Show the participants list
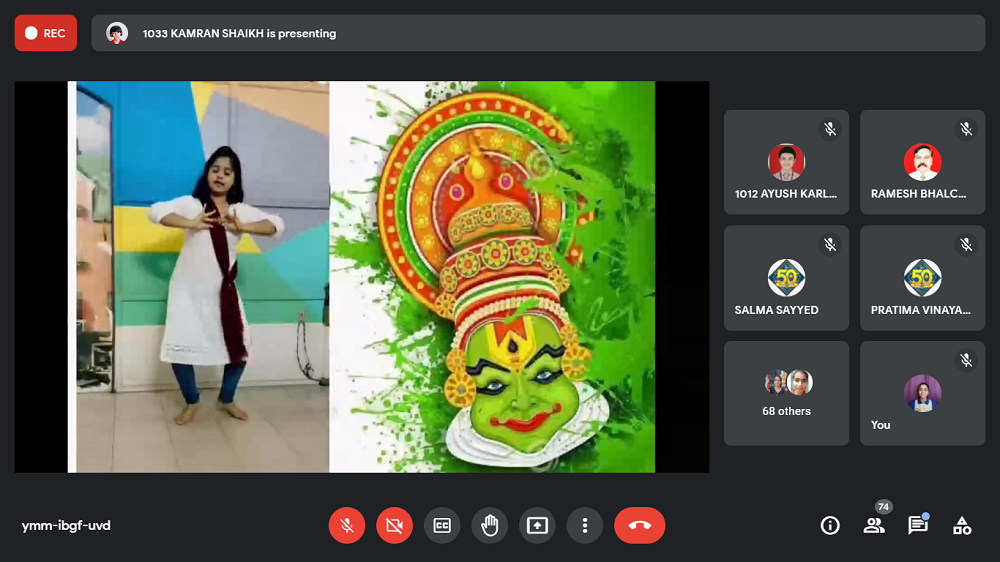Viewport: 1000px width, 562px height. click(x=874, y=525)
